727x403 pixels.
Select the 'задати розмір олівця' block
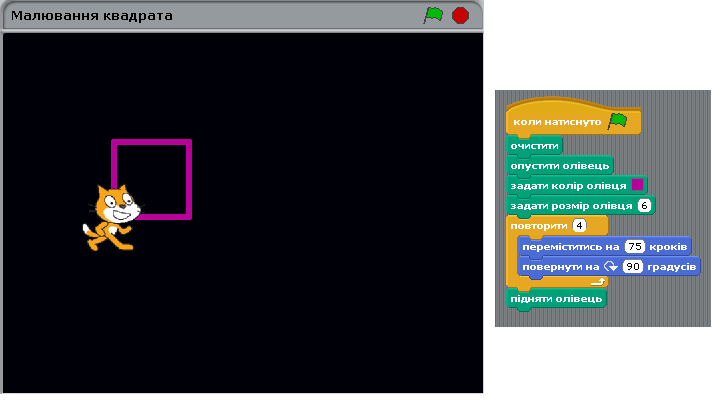click(580, 205)
